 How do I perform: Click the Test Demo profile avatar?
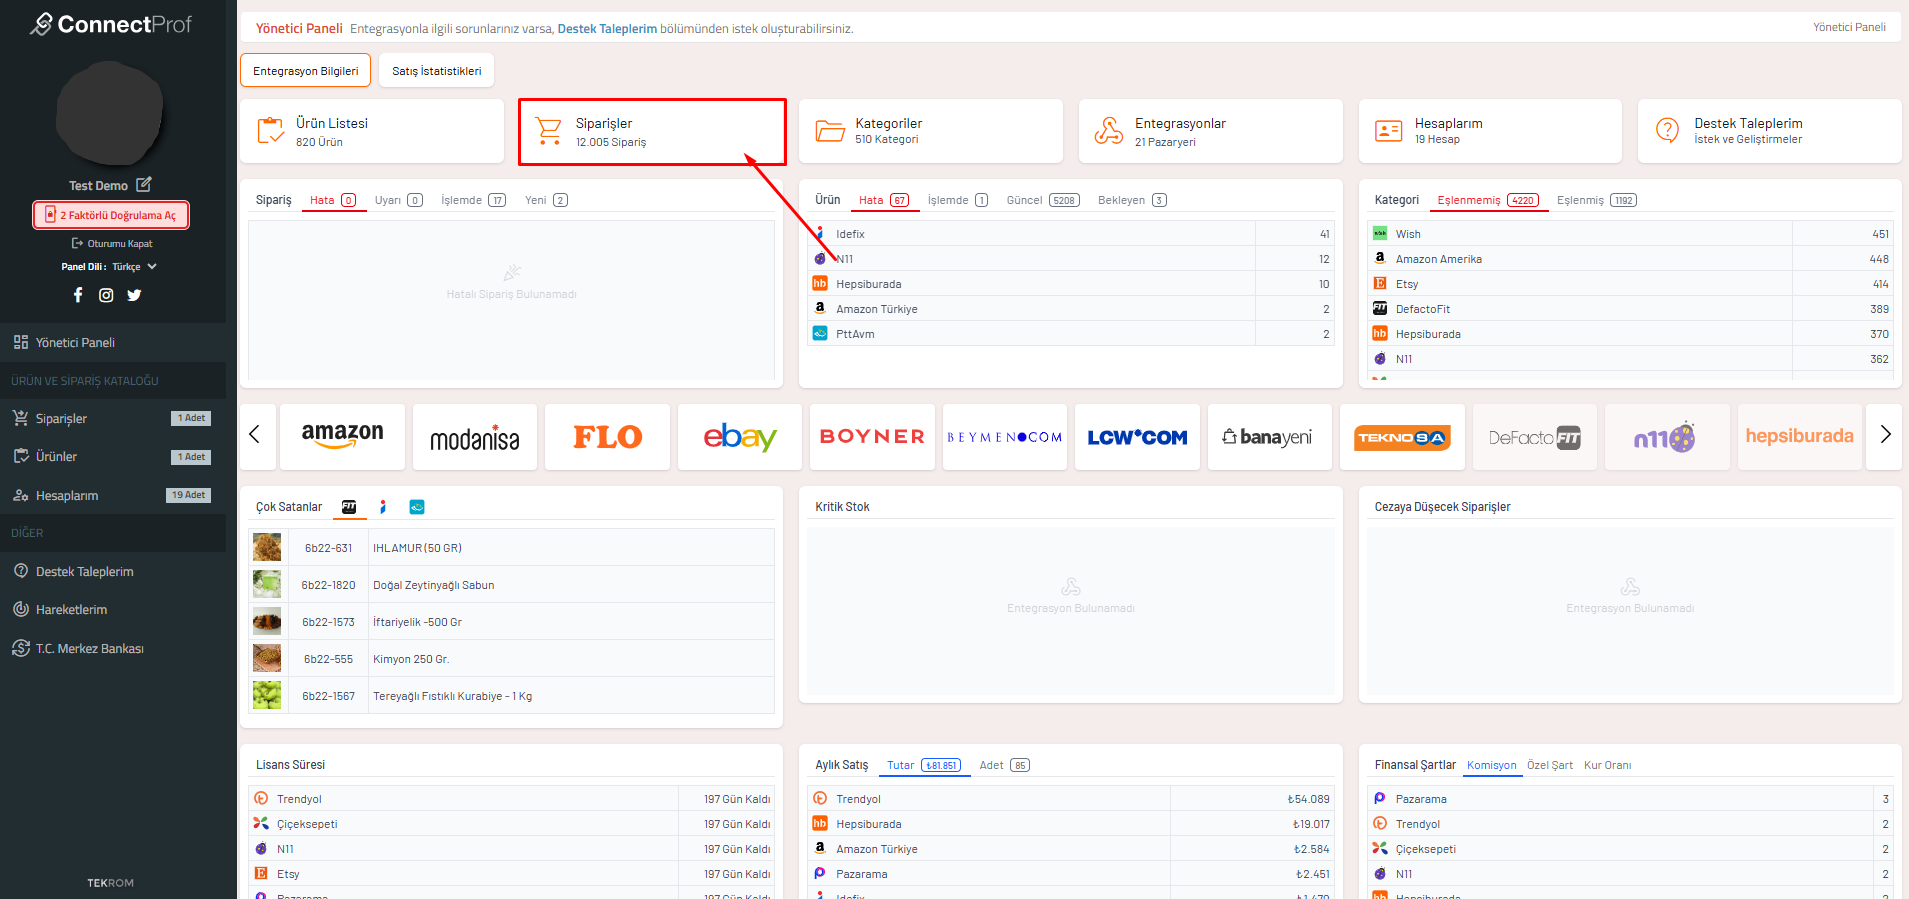[x=110, y=113]
